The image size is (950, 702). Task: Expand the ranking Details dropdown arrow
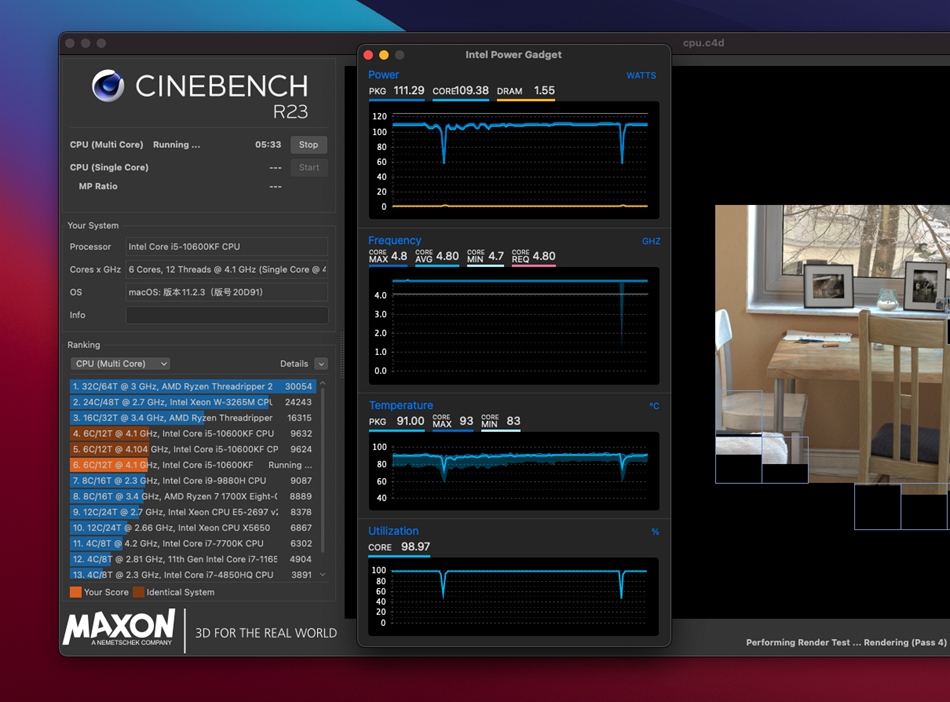click(321, 364)
